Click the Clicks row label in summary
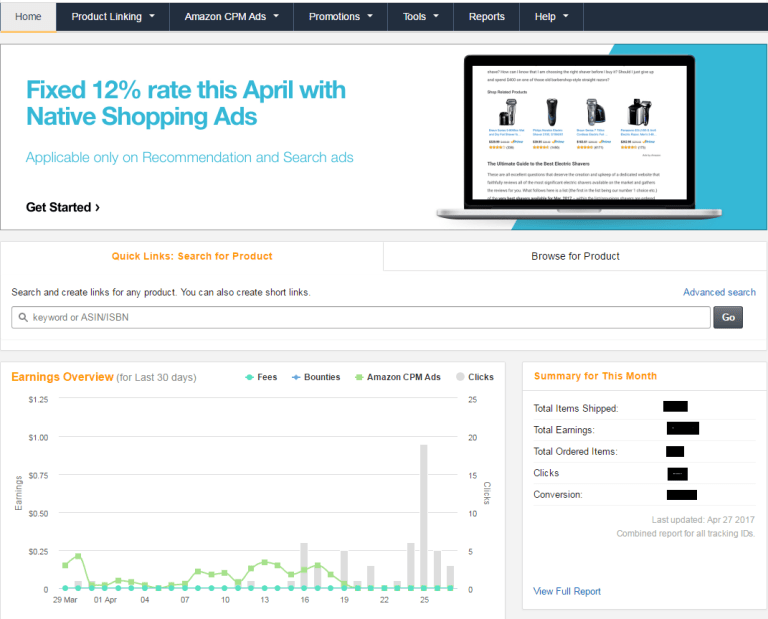The width and height of the screenshot is (768, 619). coord(546,473)
